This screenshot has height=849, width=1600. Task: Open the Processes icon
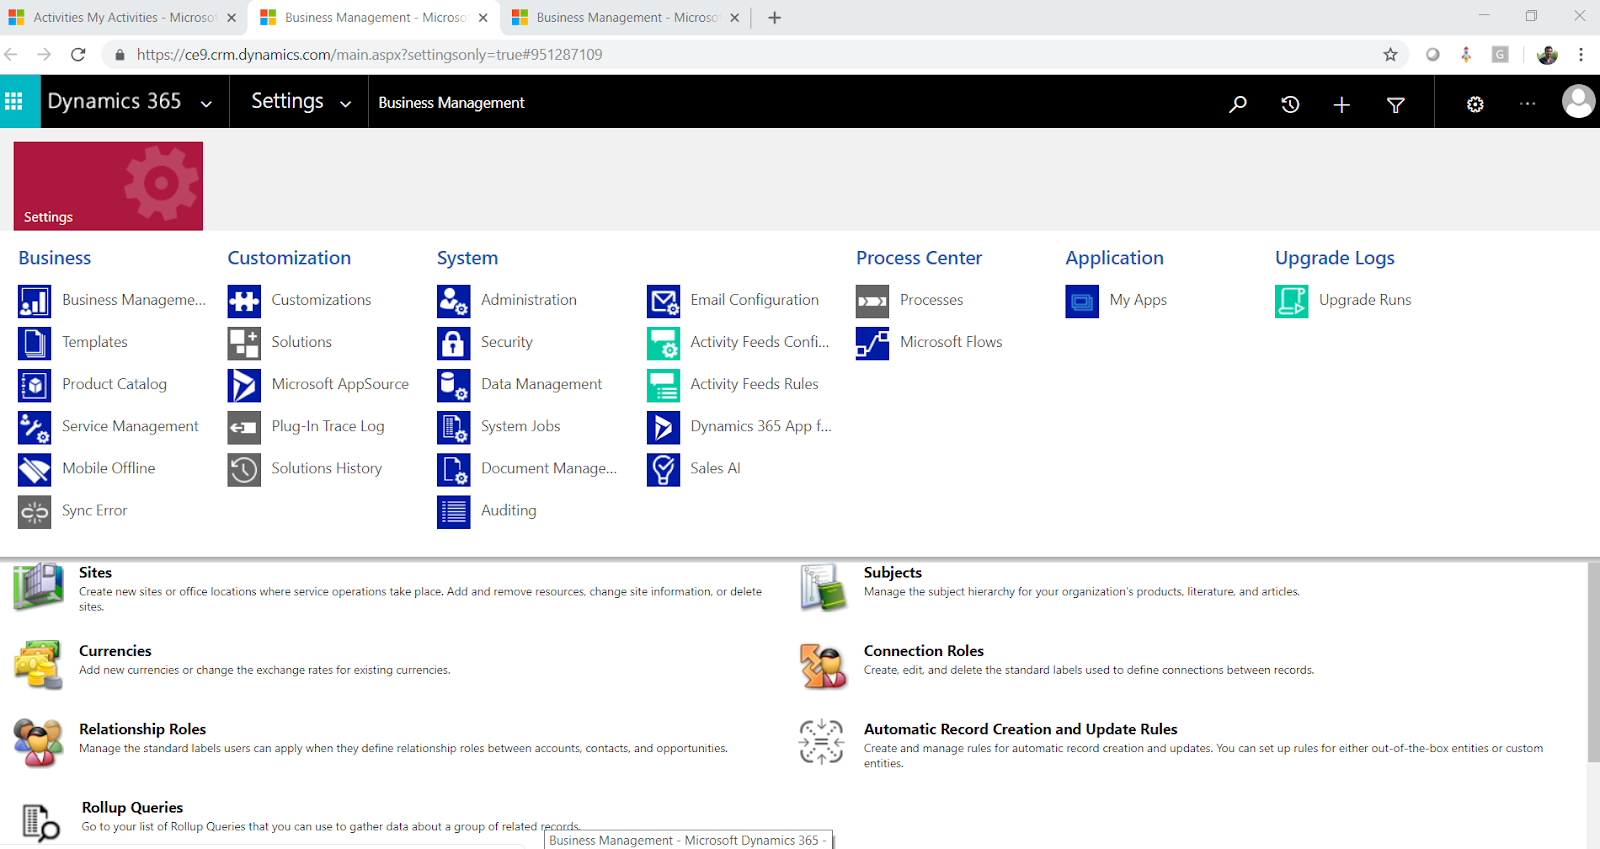(x=872, y=301)
